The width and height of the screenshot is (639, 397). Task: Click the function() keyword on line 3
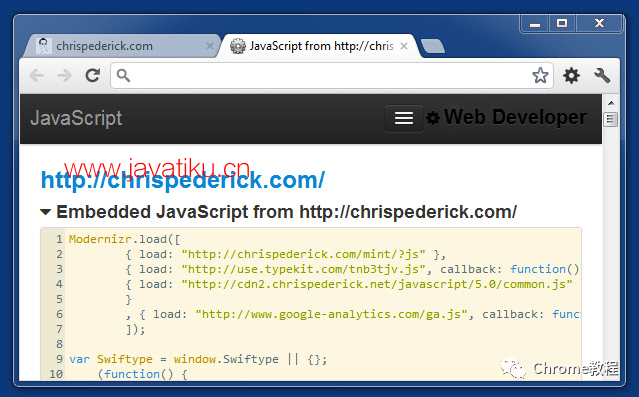(545, 269)
